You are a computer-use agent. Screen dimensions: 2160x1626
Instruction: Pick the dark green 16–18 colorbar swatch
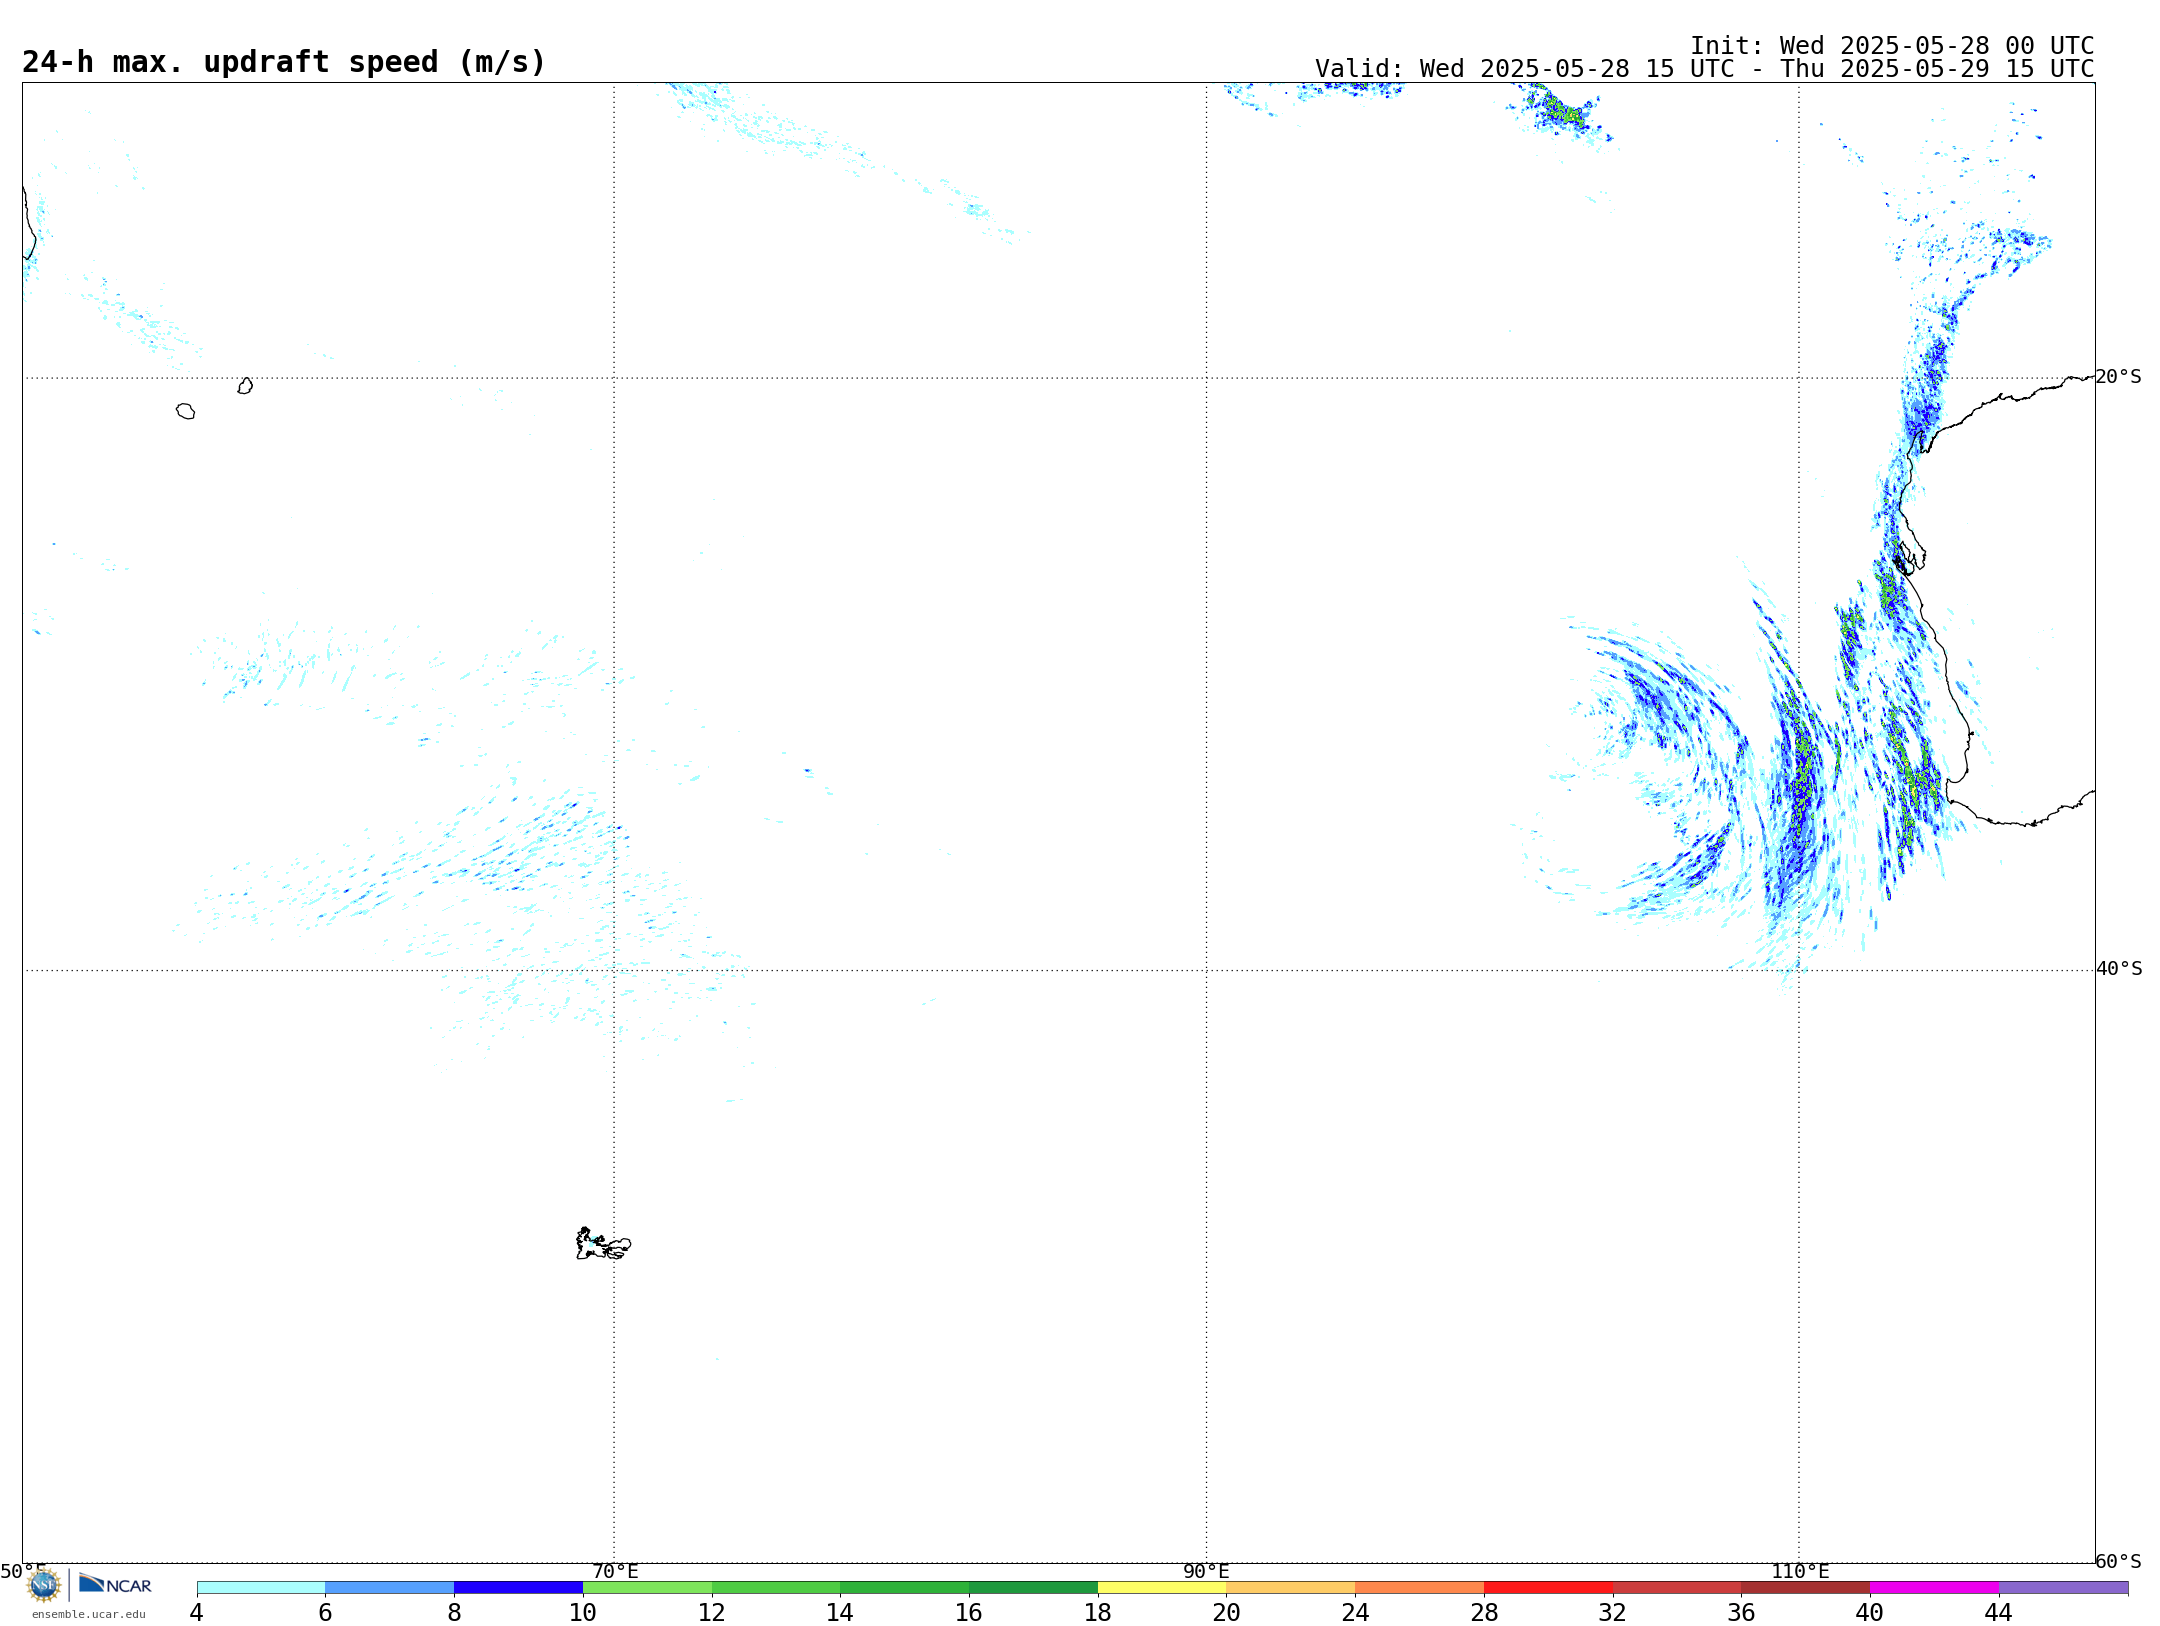[x=1033, y=1587]
